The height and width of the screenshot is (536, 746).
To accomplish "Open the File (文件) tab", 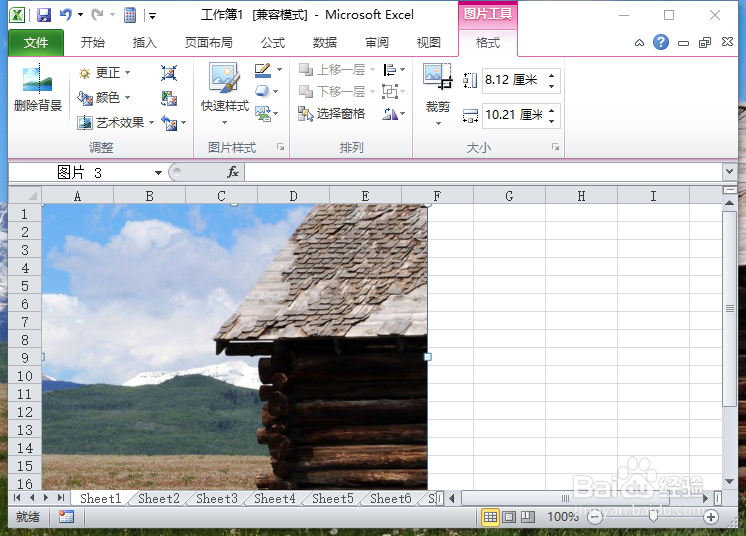I will [x=36, y=42].
